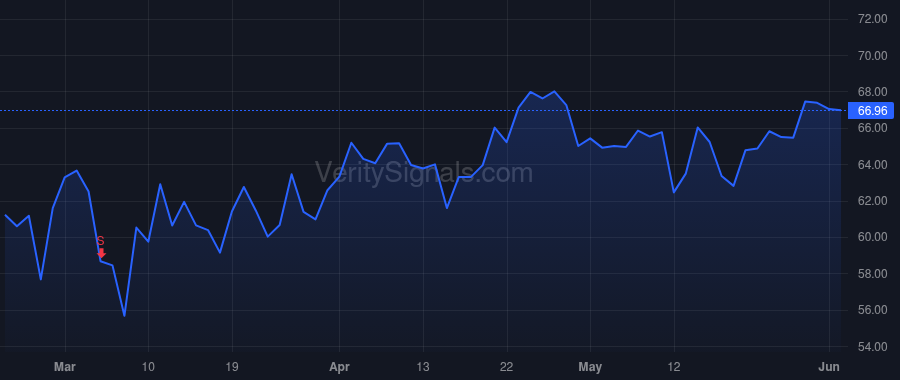Click the 60.00 price axis label
The height and width of the screenshot is (380, 900).
(x=872, y=237)
